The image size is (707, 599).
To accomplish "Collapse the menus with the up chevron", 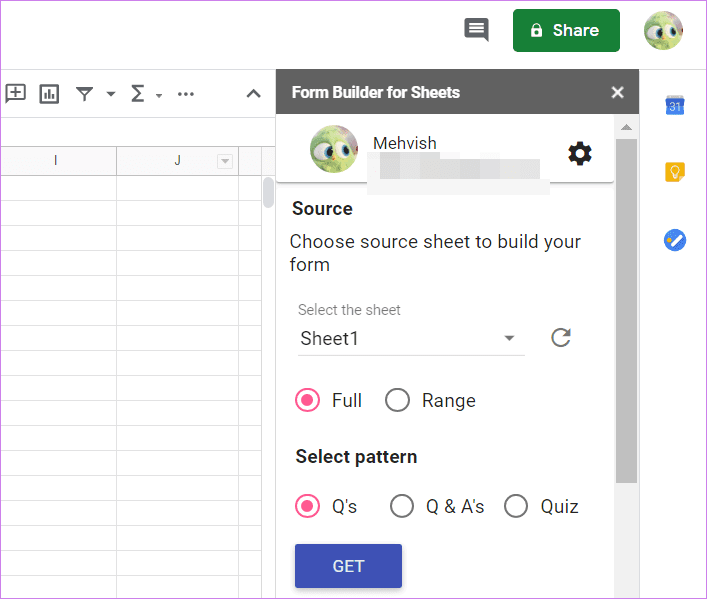I will coord(253,94).
